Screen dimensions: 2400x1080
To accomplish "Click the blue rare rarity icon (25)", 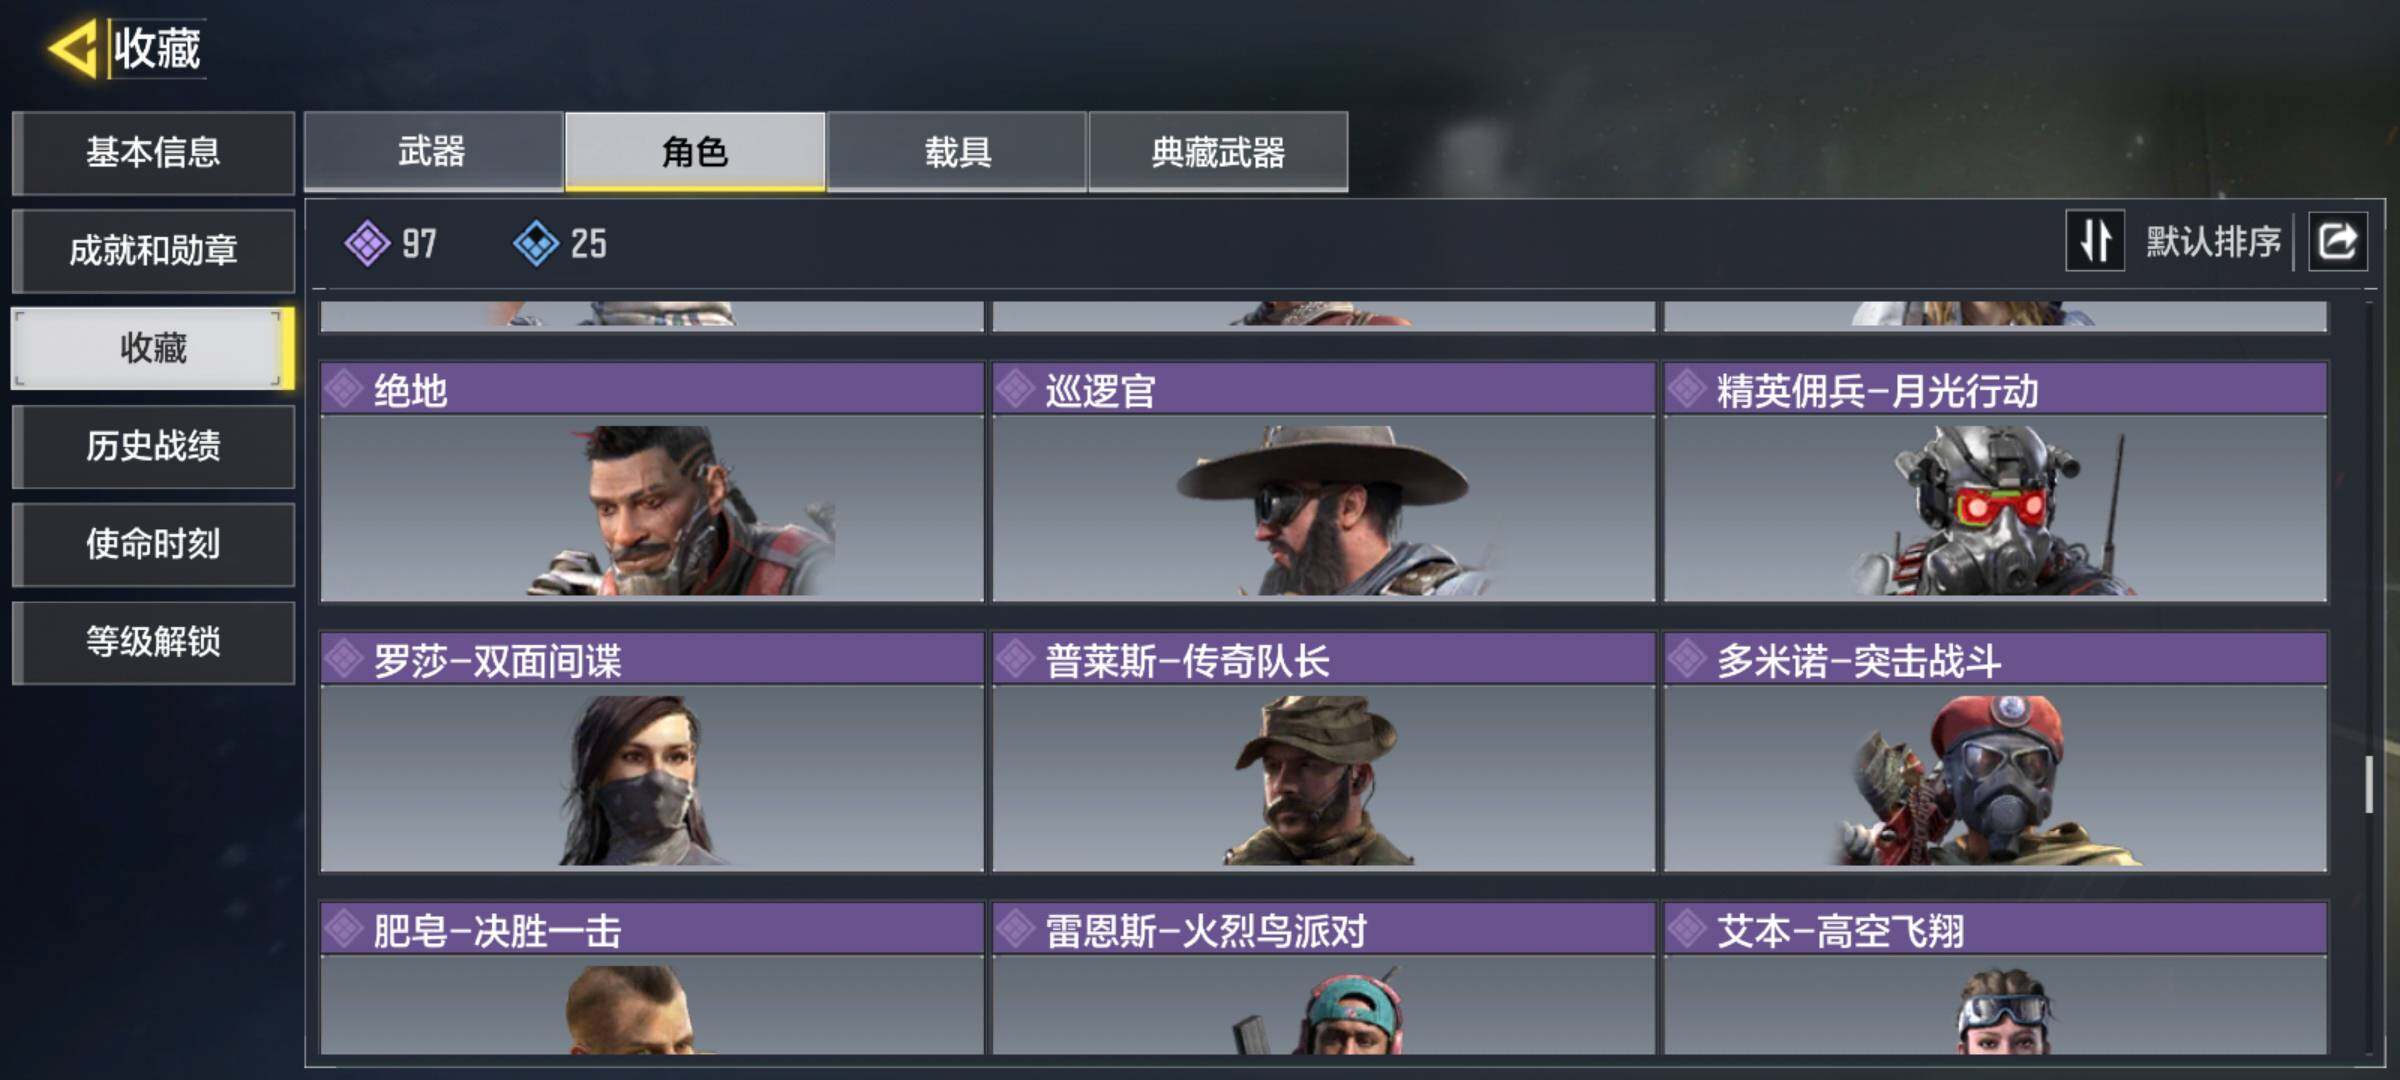I will click(536, 243).
